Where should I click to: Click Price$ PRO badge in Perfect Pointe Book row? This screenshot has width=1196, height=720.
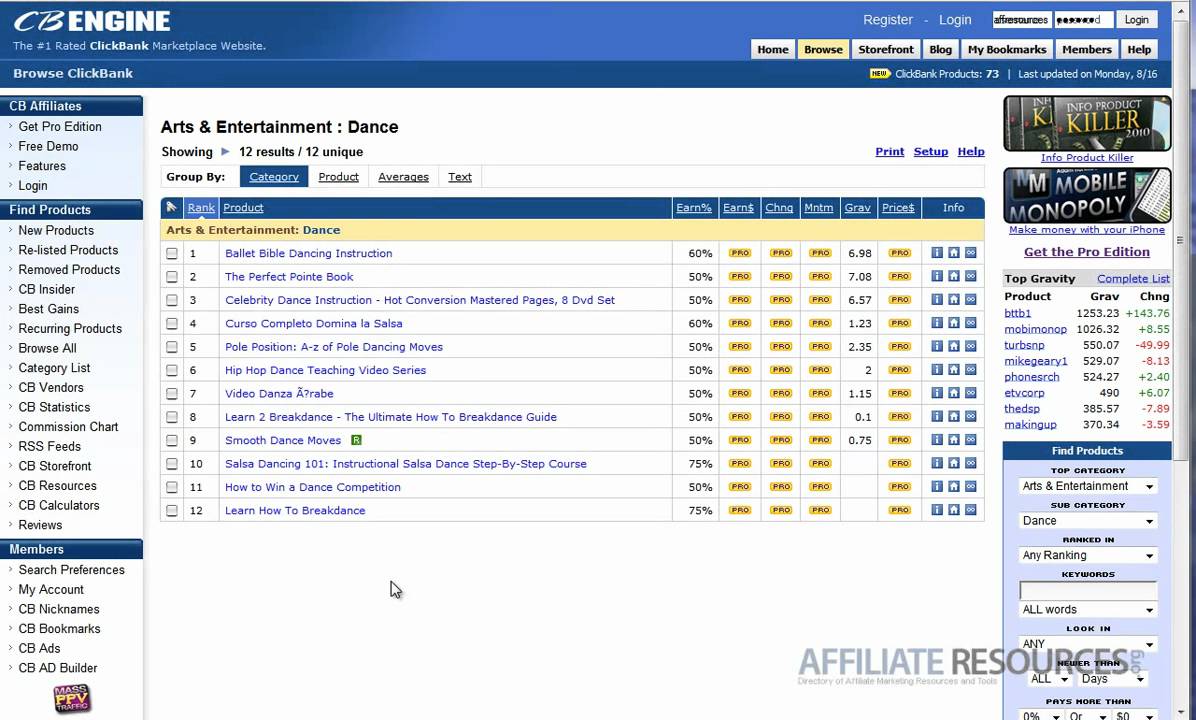(x=899, y=276)
